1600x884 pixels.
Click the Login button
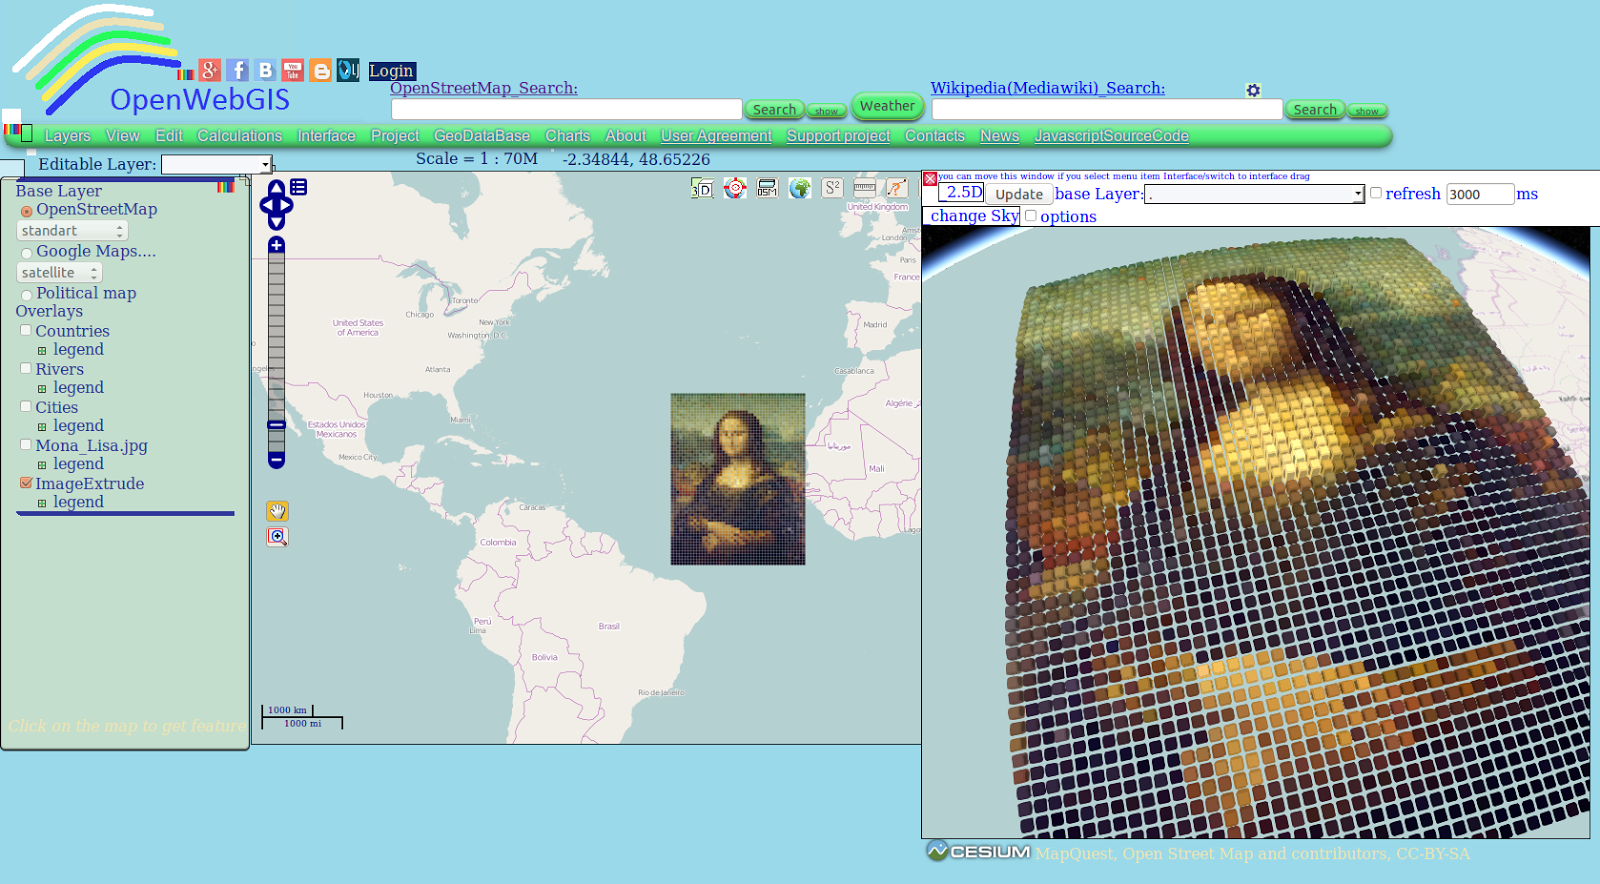[x=391, y=71]
